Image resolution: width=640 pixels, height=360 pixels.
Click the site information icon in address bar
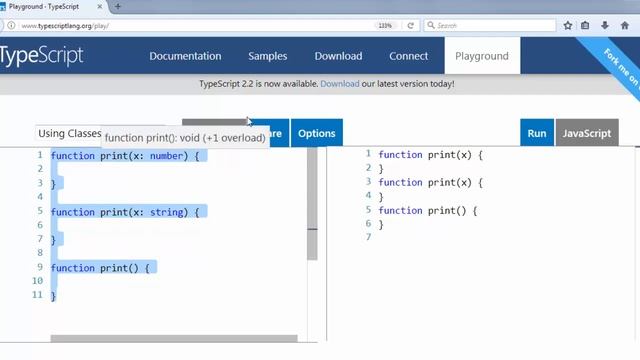(x=11, y=25)
